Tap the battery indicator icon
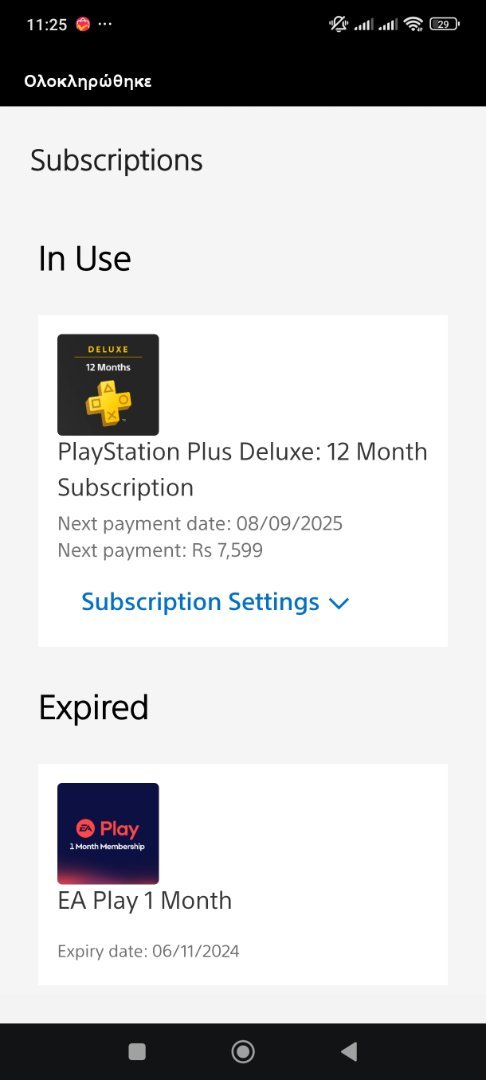 pyautogui.click(x=444, y=25)
